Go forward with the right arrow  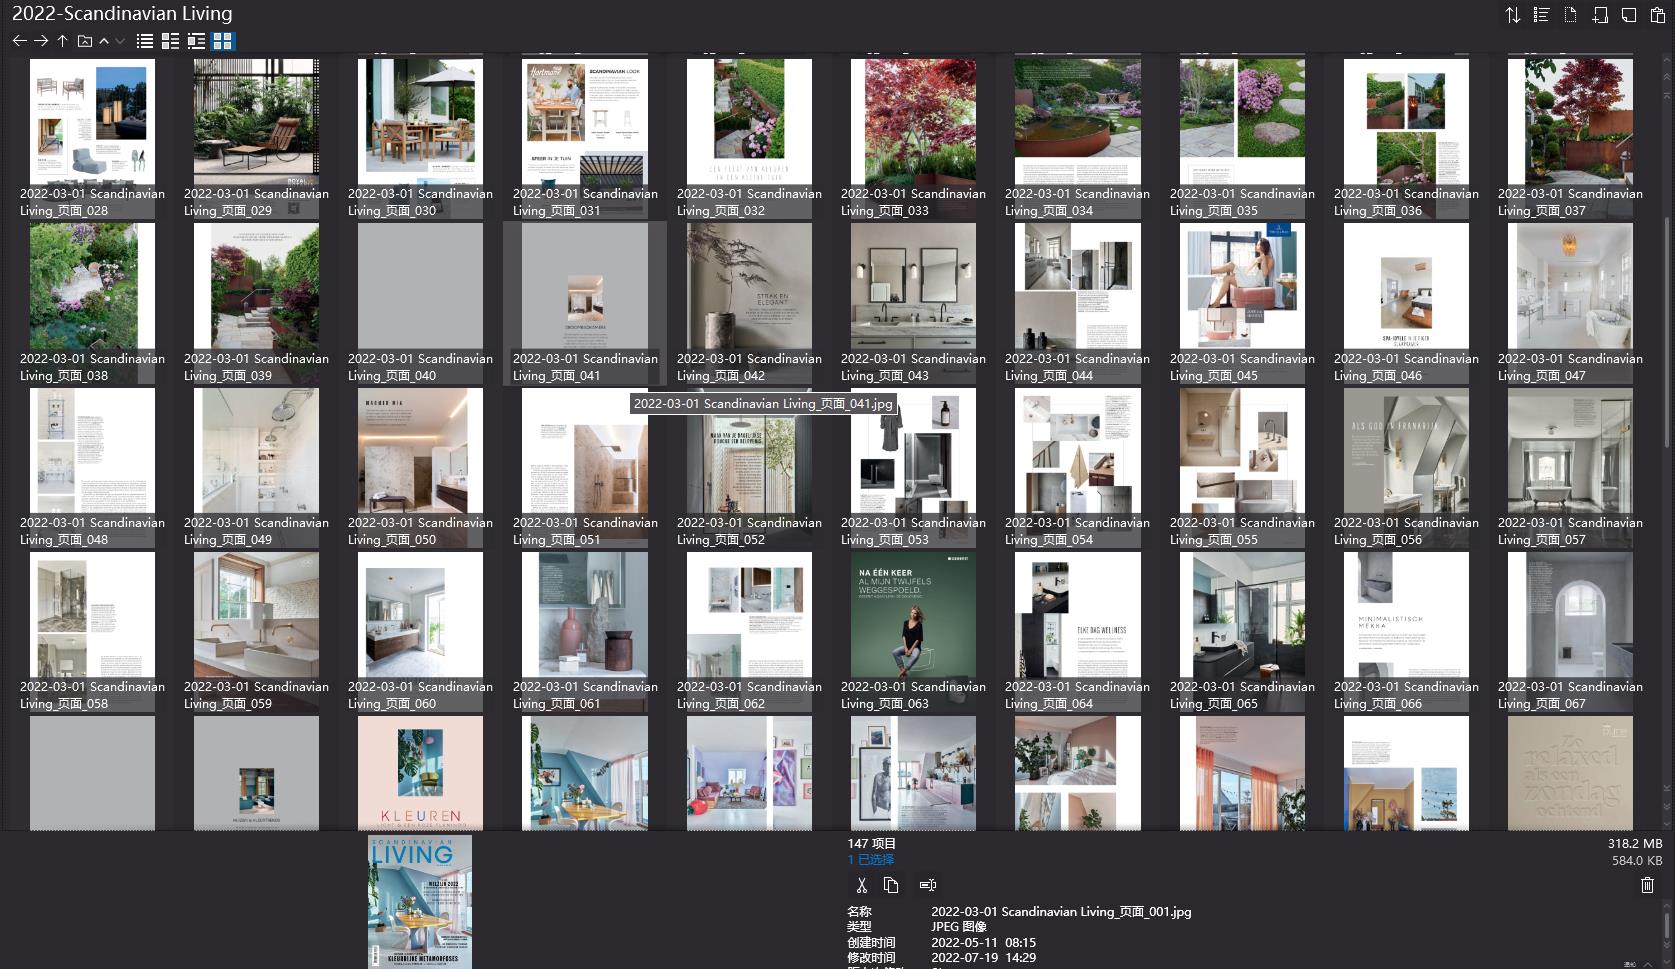(x=41, y=41)
